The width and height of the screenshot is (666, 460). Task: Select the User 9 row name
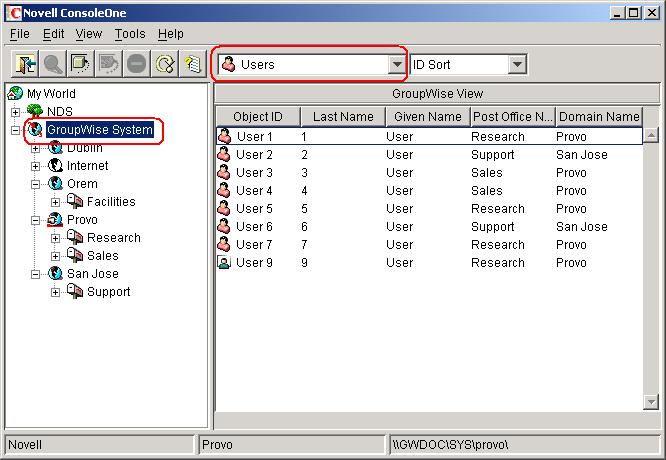(x=254, y=262)
